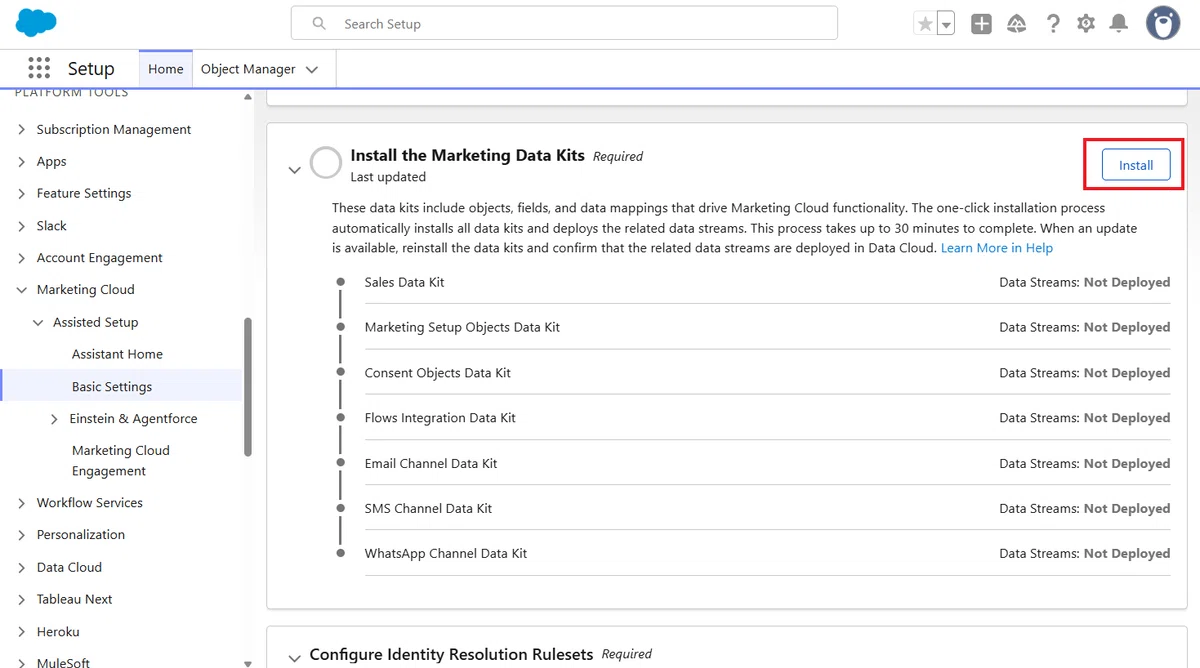Expand Einstein & Agentforce node
The height and width of the screenshot is (668, 1200).
[x=54, y=419]
